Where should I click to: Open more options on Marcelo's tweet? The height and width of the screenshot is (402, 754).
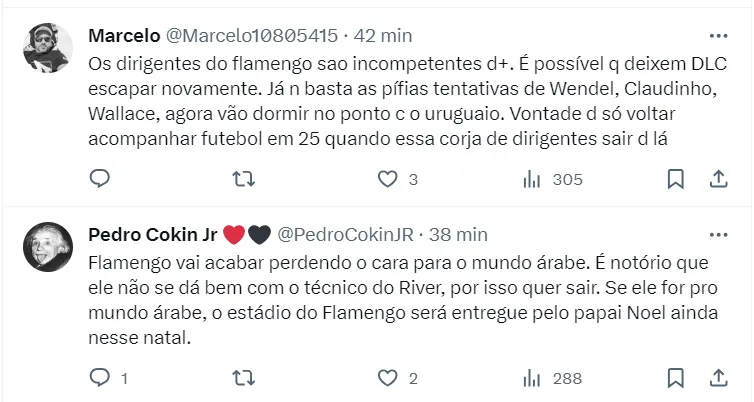click(717, 34)
